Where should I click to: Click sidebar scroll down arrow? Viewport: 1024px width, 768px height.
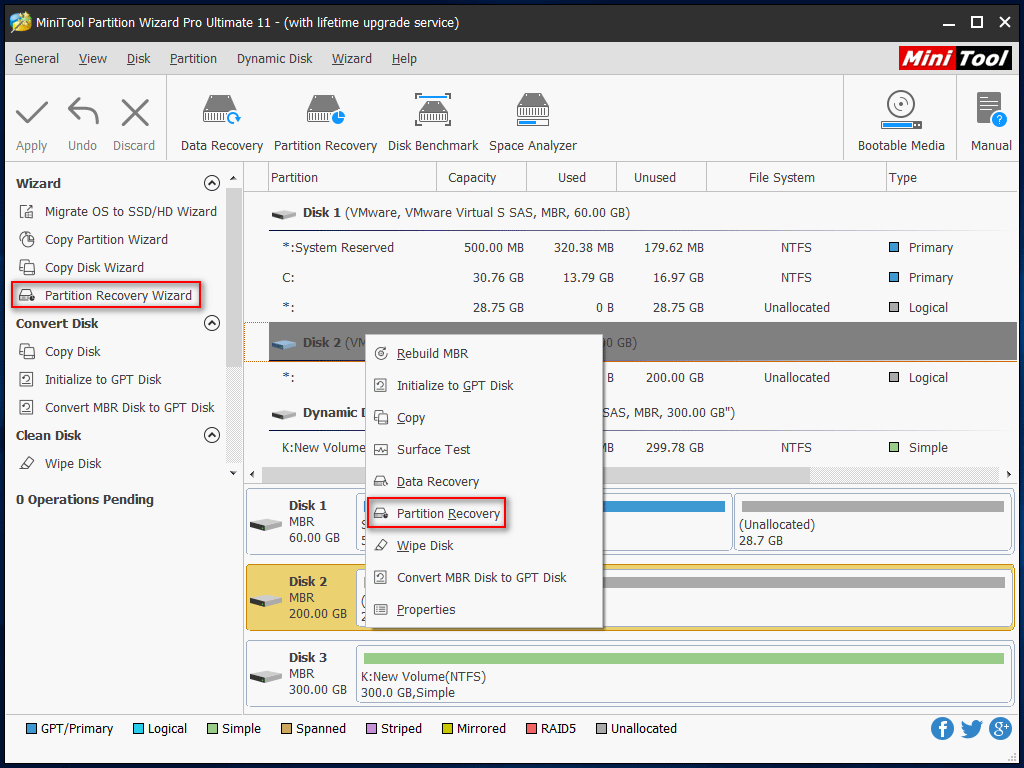coord(233,473)
